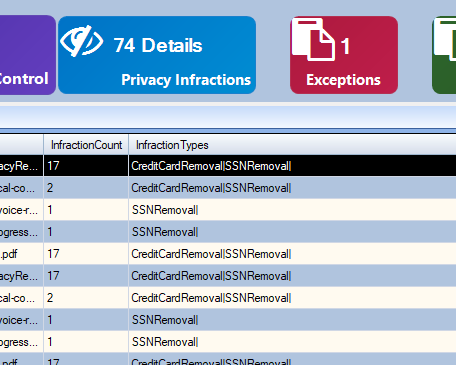
Task: Select first voice-r row with SSNRemoval
Action: click(x=228, y=210)
